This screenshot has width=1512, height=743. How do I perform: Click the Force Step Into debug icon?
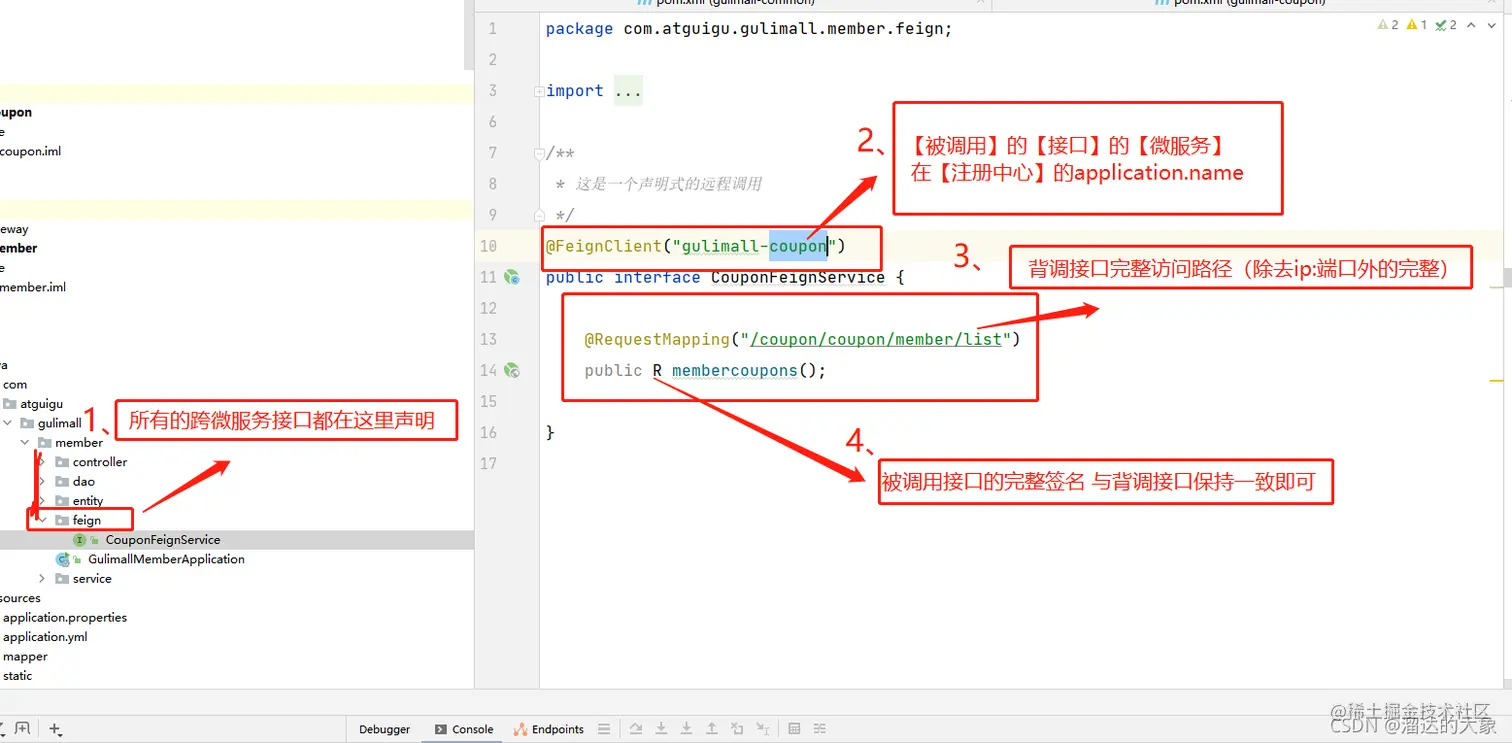[686, 729]
